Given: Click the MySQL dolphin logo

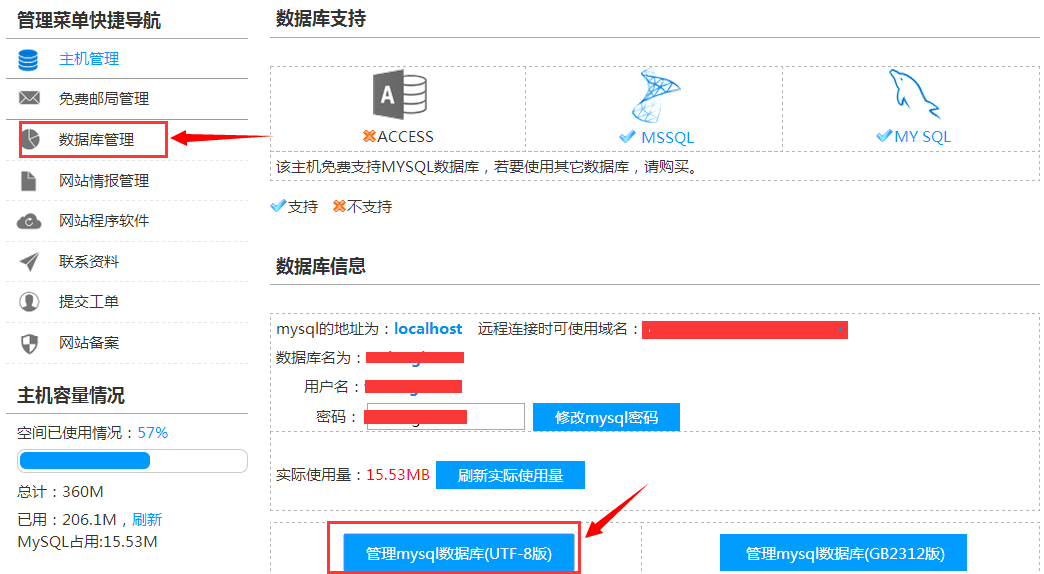Looking at the screenshot, I should click(x=913, y=97).
